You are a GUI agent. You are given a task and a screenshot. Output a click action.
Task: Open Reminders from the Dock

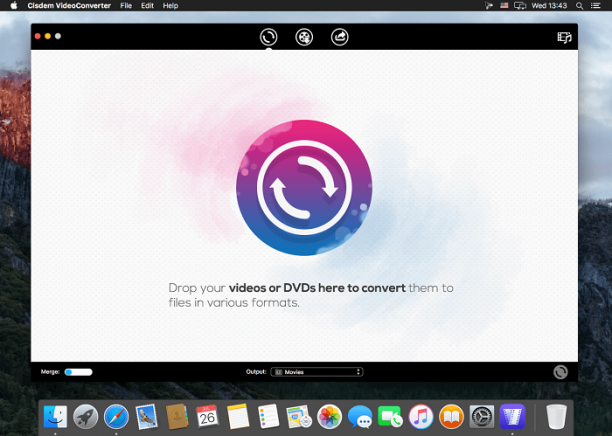coord(269,417)
